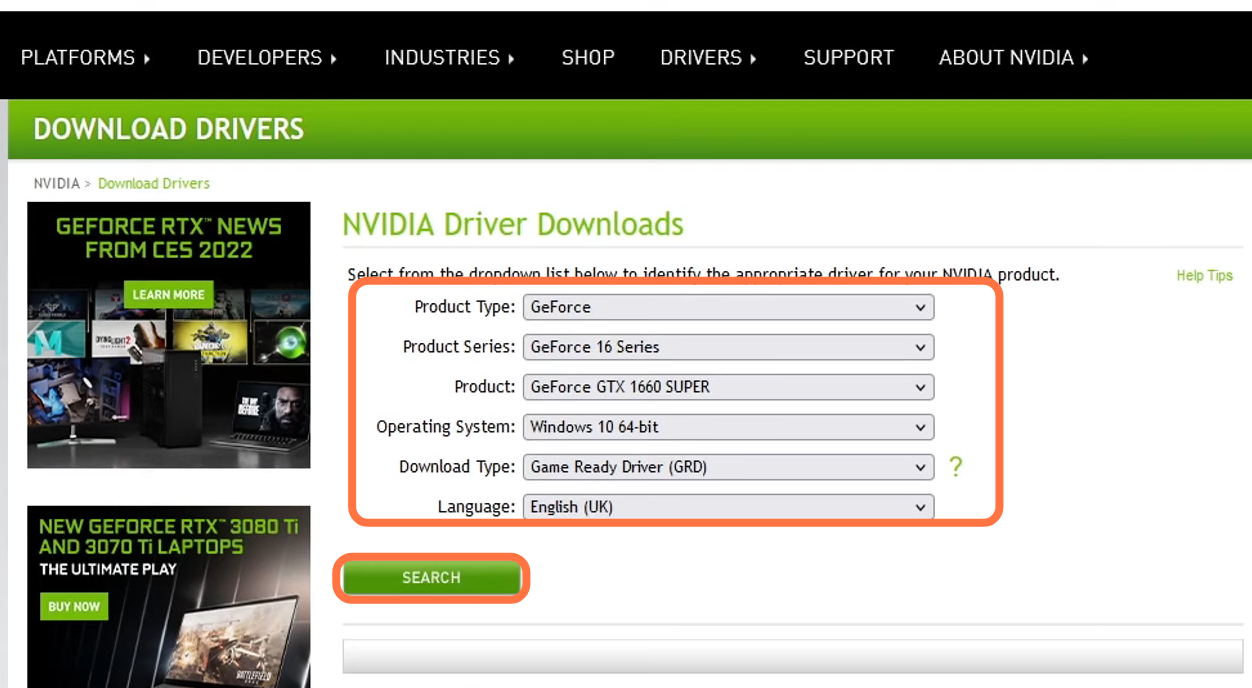Viewport: 1252px width, 688px height.
Task: Open the Product Series dropdown
Action: tap(728, 347)
